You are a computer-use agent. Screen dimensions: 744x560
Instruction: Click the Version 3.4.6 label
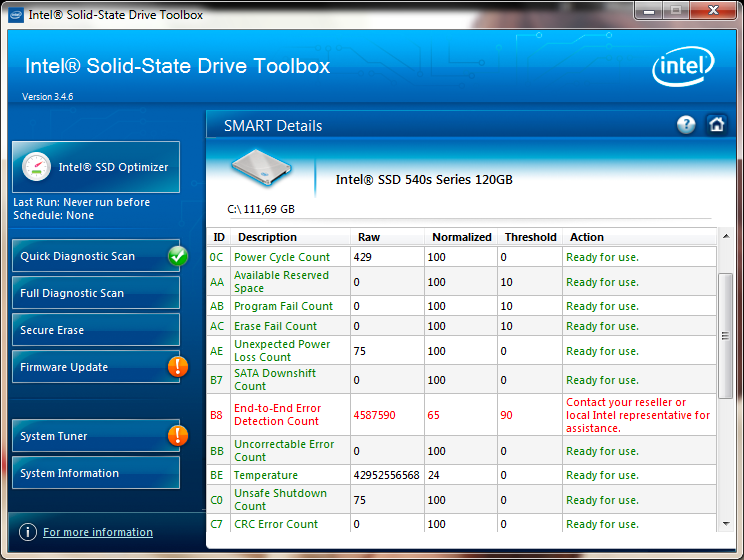[47, 96]
